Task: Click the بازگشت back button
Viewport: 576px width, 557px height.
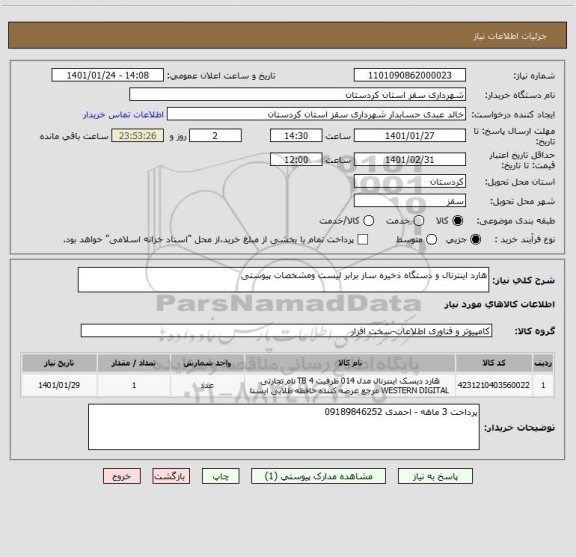Action: [171, 476]
